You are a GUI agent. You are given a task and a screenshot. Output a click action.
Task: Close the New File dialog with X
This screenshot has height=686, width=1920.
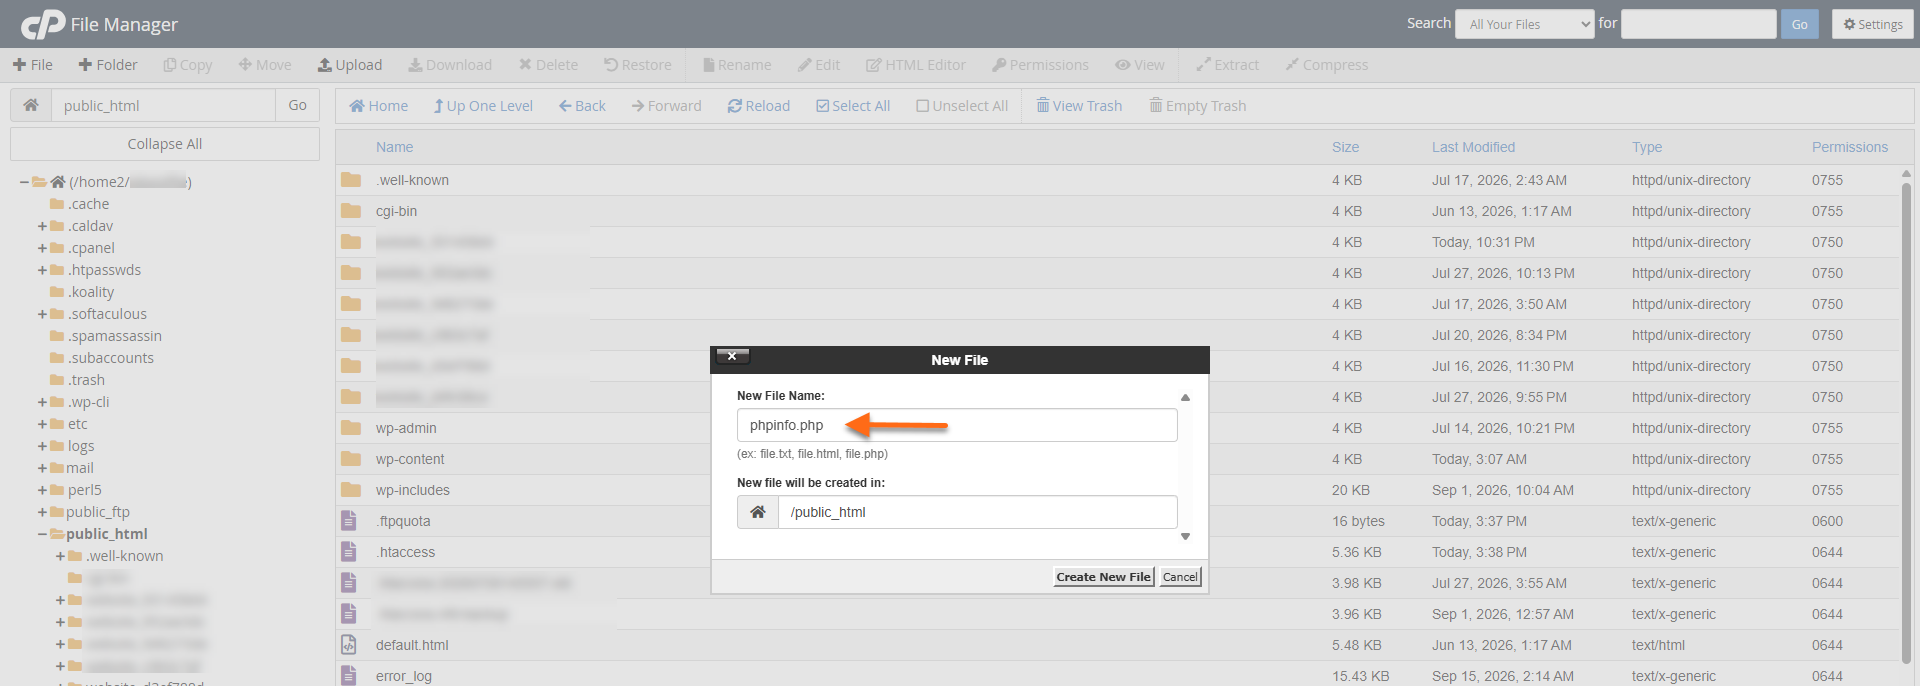click(x=732, y=356)
